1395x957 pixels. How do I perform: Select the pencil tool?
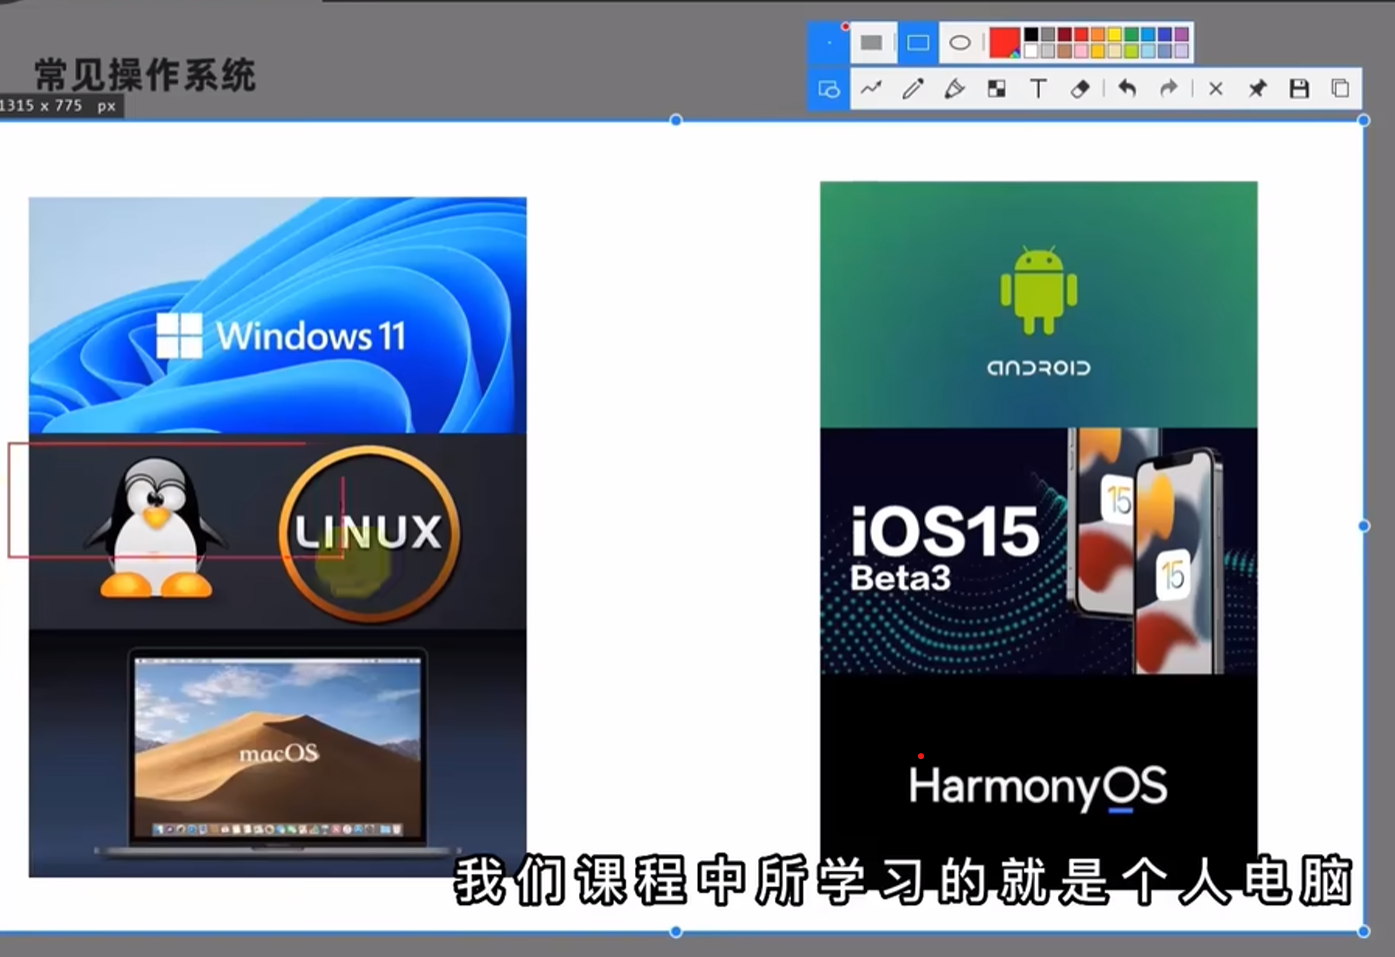click(913, 89)
